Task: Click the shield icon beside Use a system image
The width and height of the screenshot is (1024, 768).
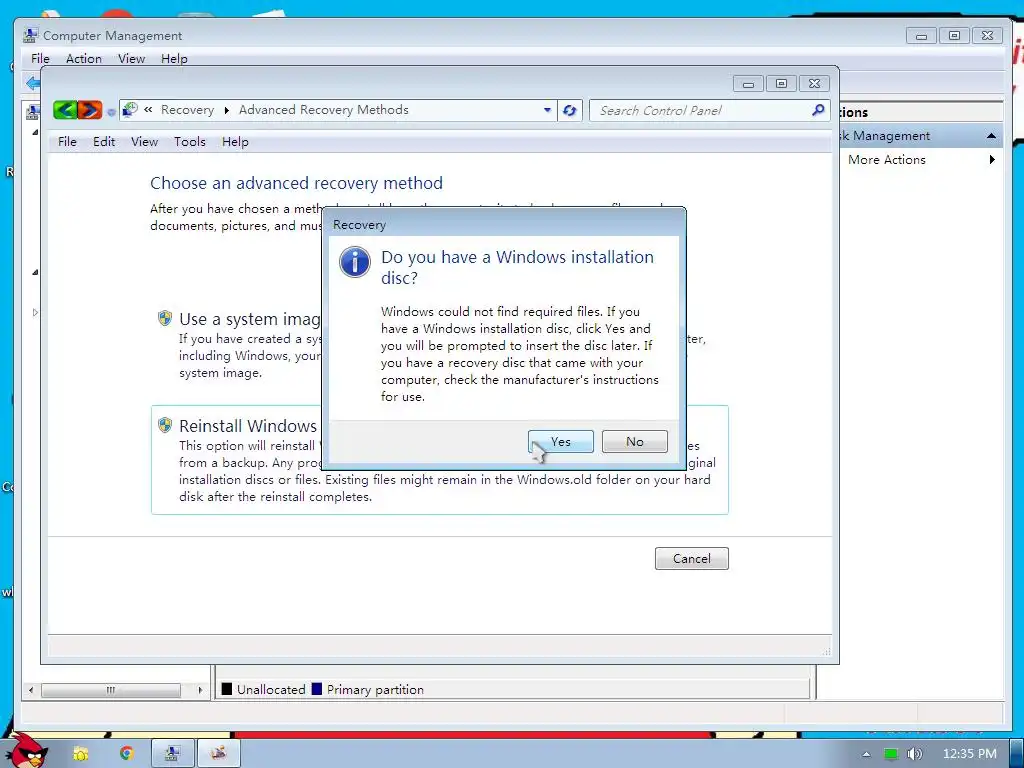Action: 165,319
